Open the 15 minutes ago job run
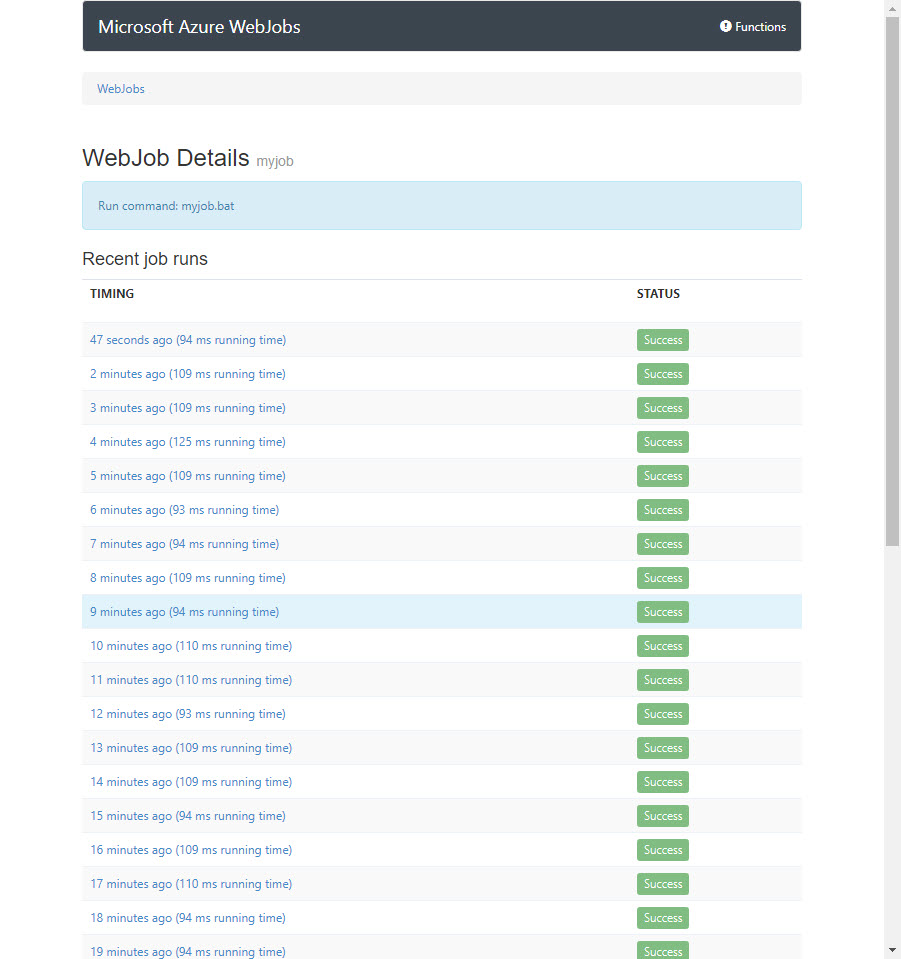The height and width of the screenshot is (959, 901). pos(188,816)
